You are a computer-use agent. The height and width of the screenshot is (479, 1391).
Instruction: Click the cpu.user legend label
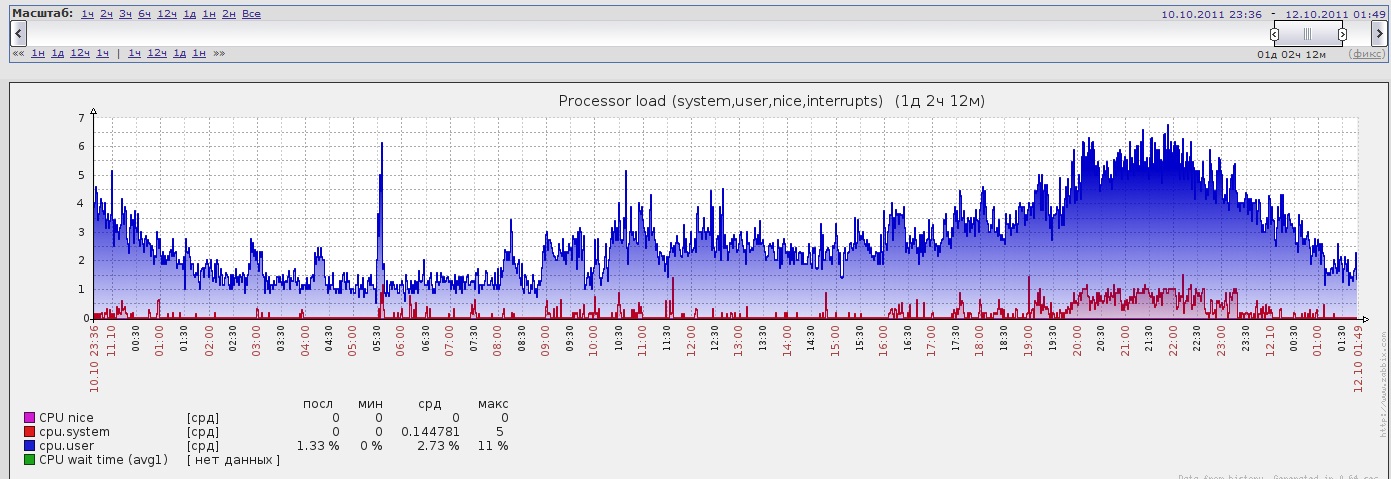(x=66, y=446)
